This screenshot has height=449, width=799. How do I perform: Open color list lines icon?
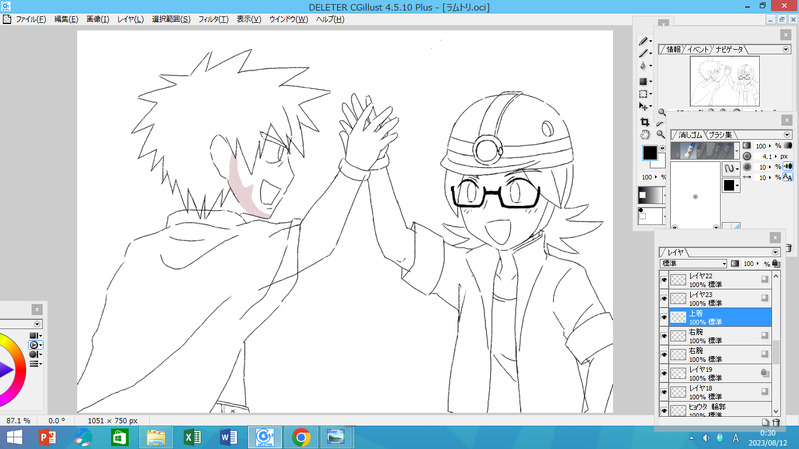click(x=34, y=363)
